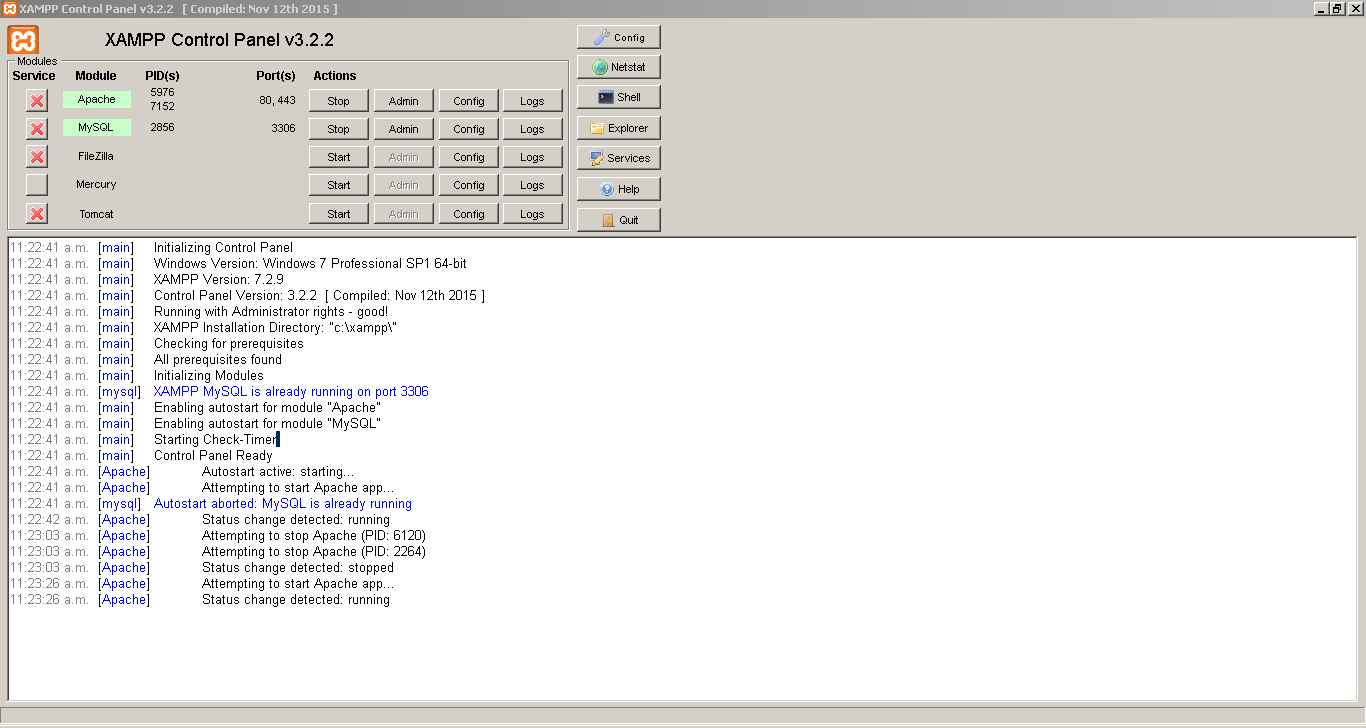Open Tomcat Logs menu

point(532,214)
